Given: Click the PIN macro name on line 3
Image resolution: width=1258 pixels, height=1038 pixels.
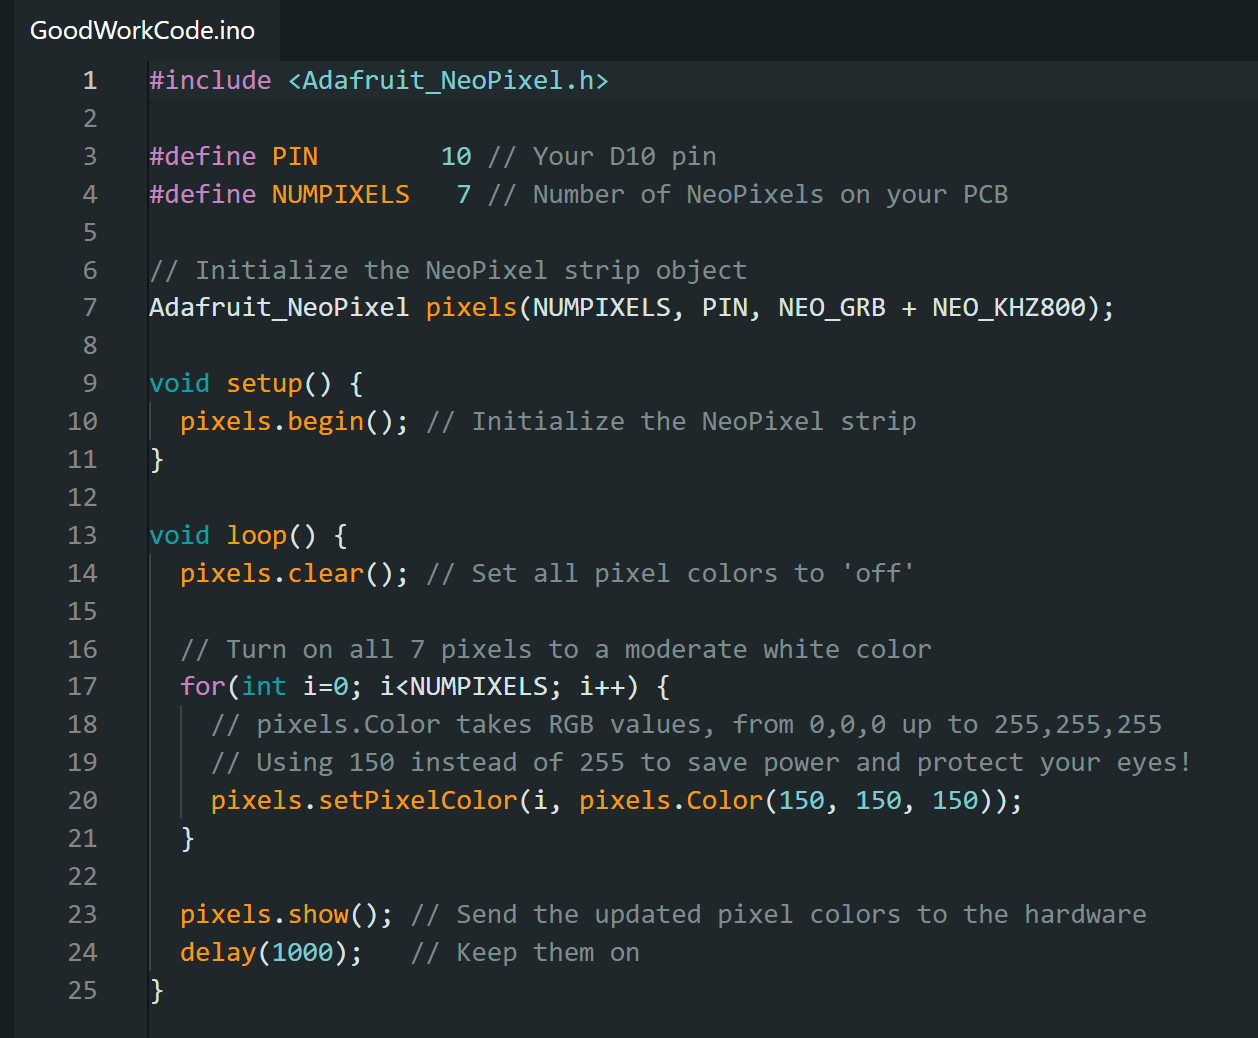Looking at the screenshot, I should [295, 156].
